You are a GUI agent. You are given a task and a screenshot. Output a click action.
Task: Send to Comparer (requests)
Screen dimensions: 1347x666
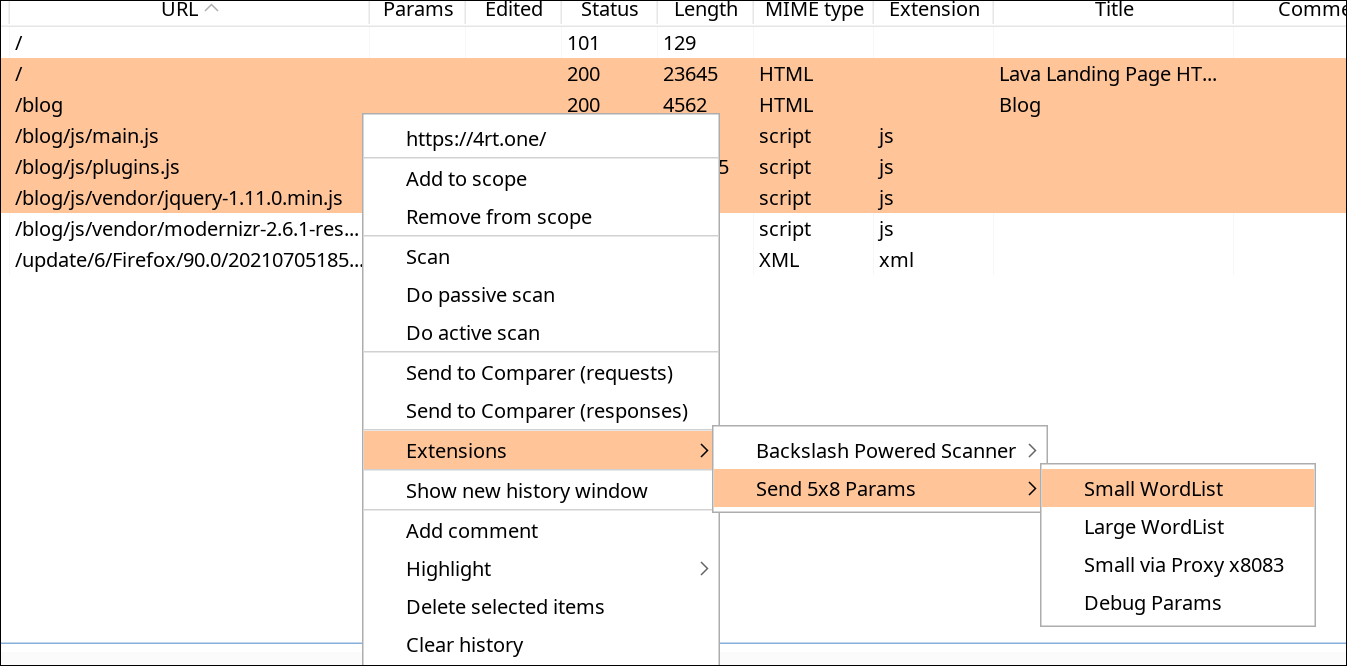[x=541, y=373]
